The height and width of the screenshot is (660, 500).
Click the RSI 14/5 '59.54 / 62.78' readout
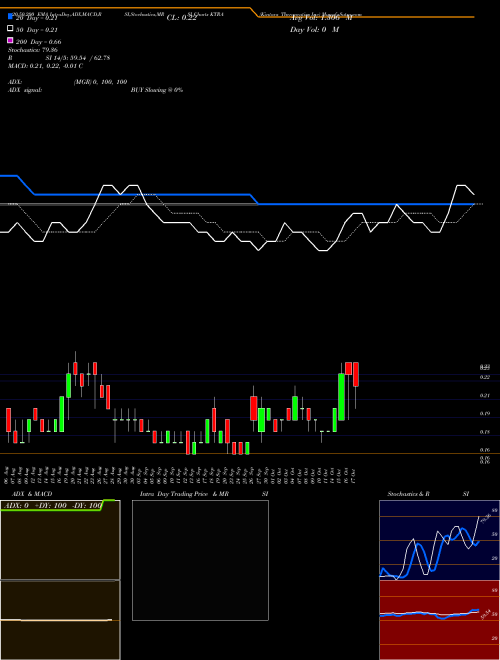click(x=91, y=58)
